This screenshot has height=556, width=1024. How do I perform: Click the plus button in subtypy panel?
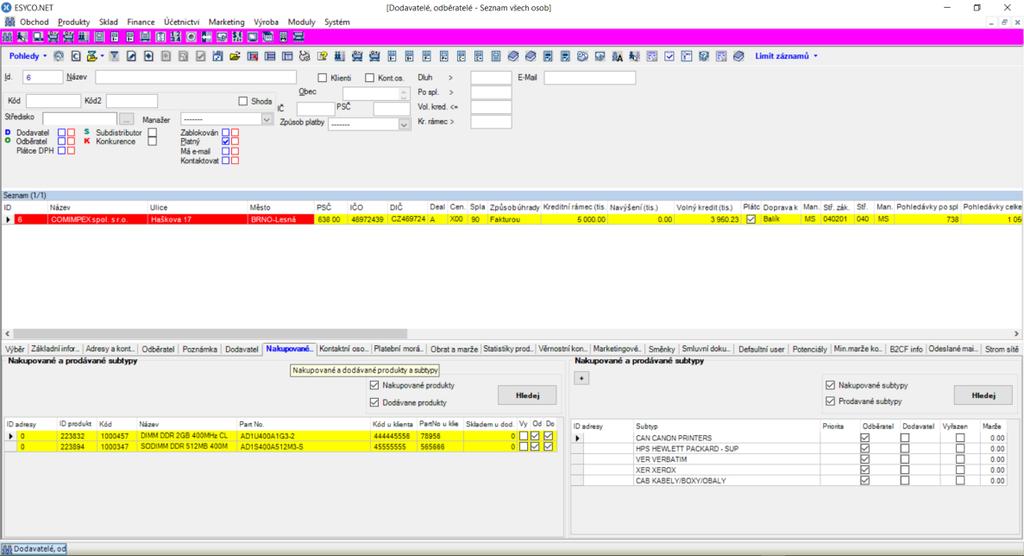pyautogui.click(x=581, y=378)
